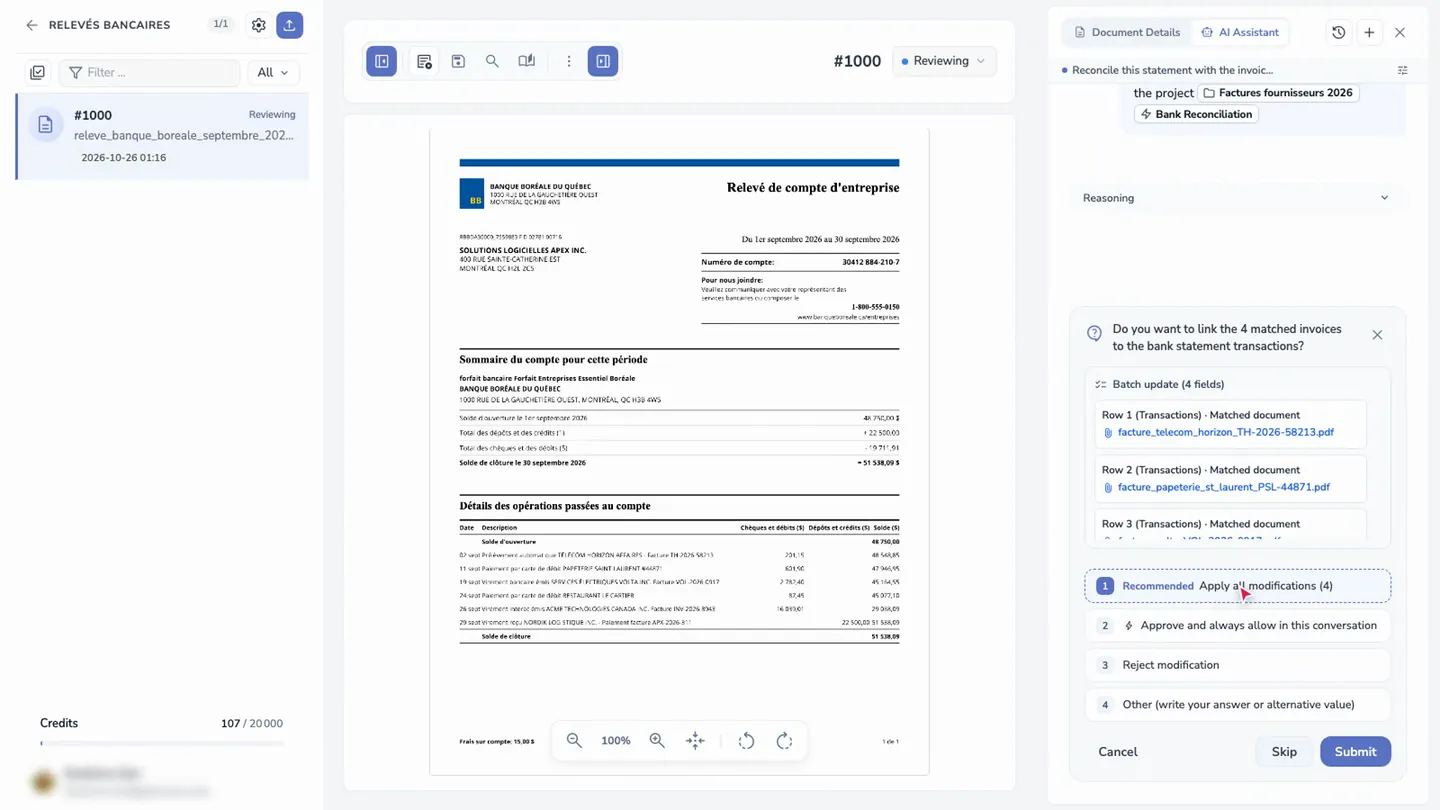Select document #1000 in the list

(x=163, y=136)
